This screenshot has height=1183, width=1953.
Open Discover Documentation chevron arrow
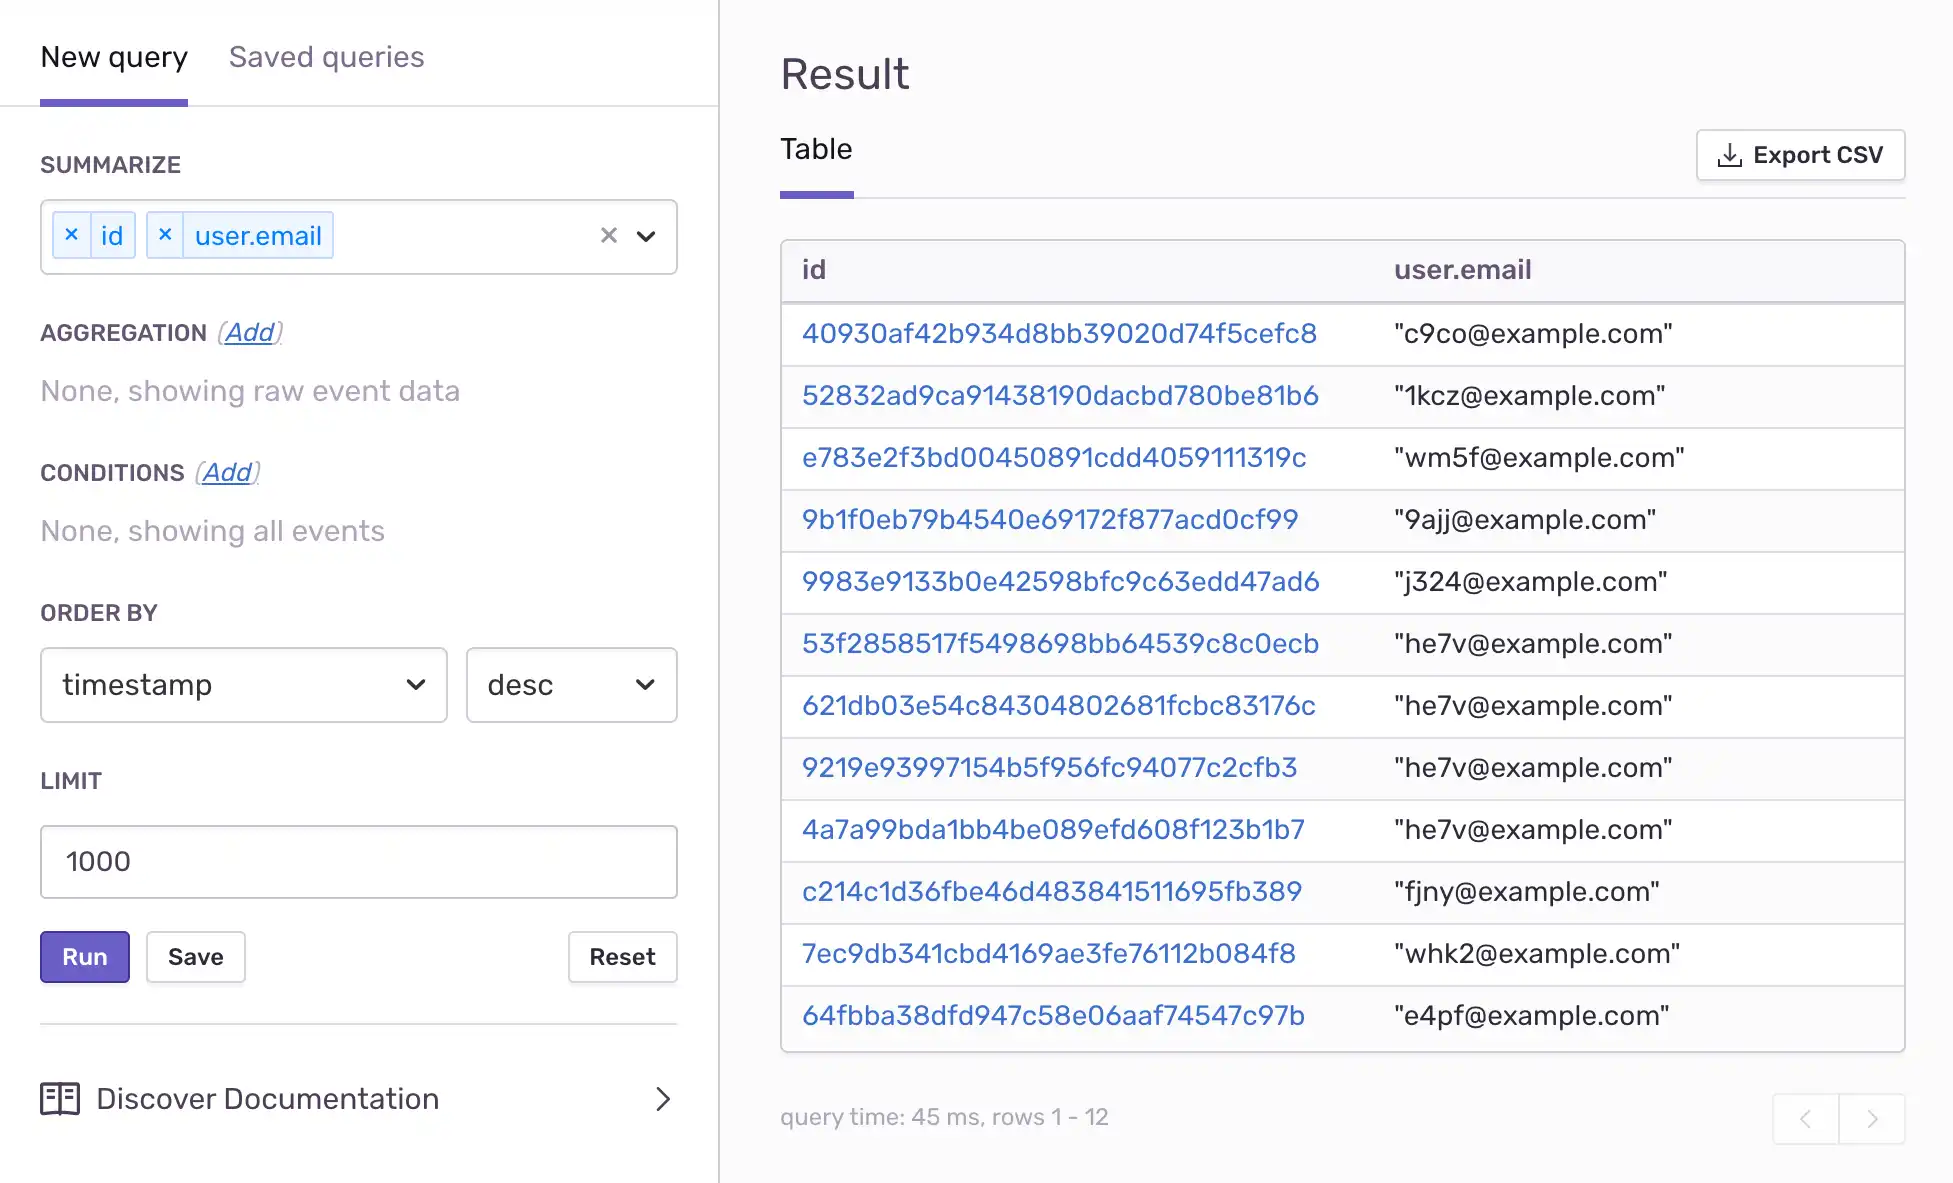coord(662,1099)
